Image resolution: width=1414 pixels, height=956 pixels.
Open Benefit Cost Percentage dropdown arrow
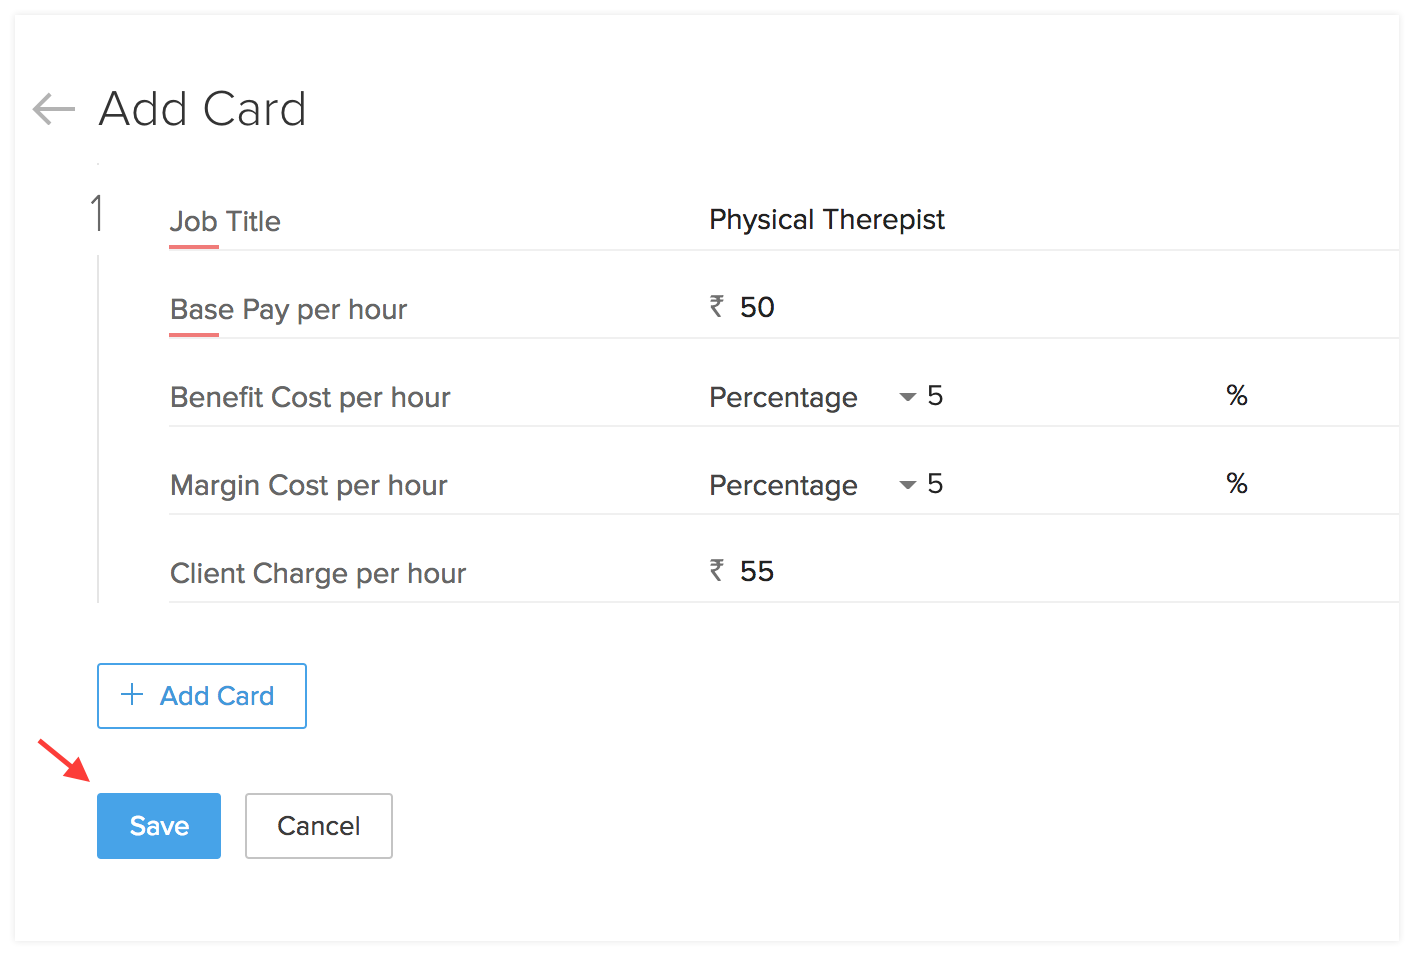[x=907, y=397]
